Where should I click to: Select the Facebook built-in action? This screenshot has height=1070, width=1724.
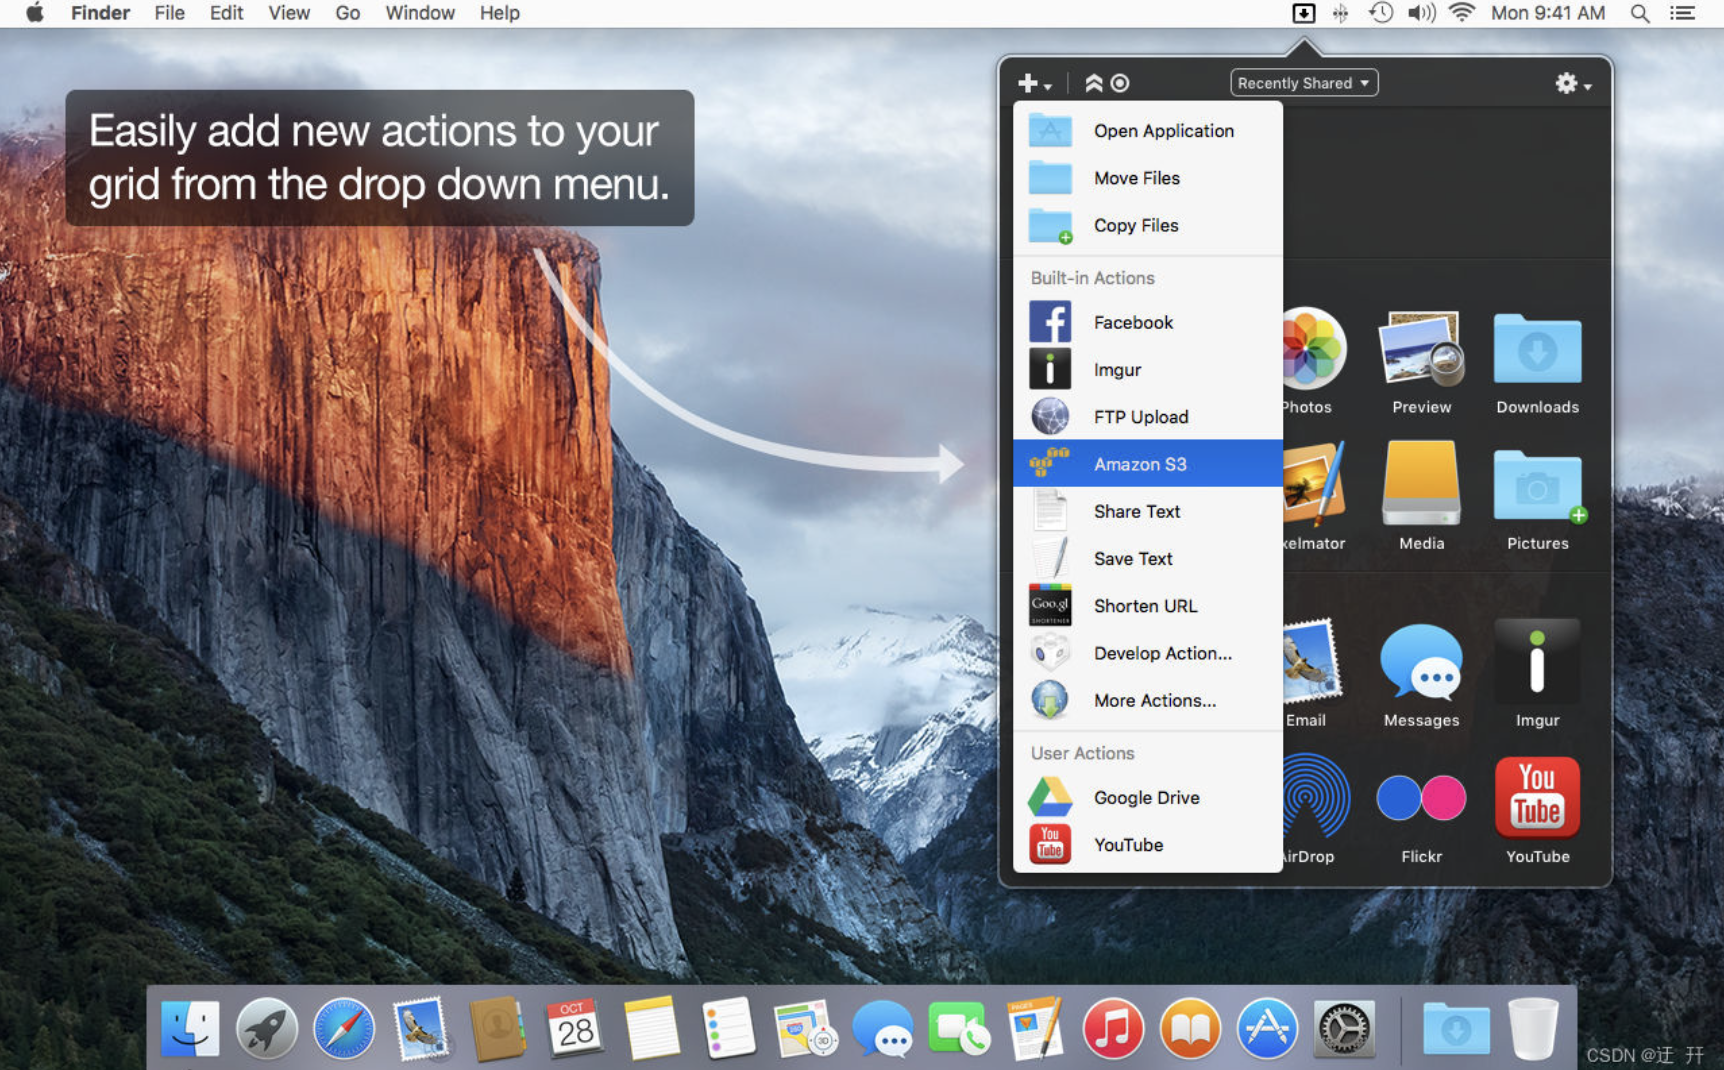coord(1133,322)
